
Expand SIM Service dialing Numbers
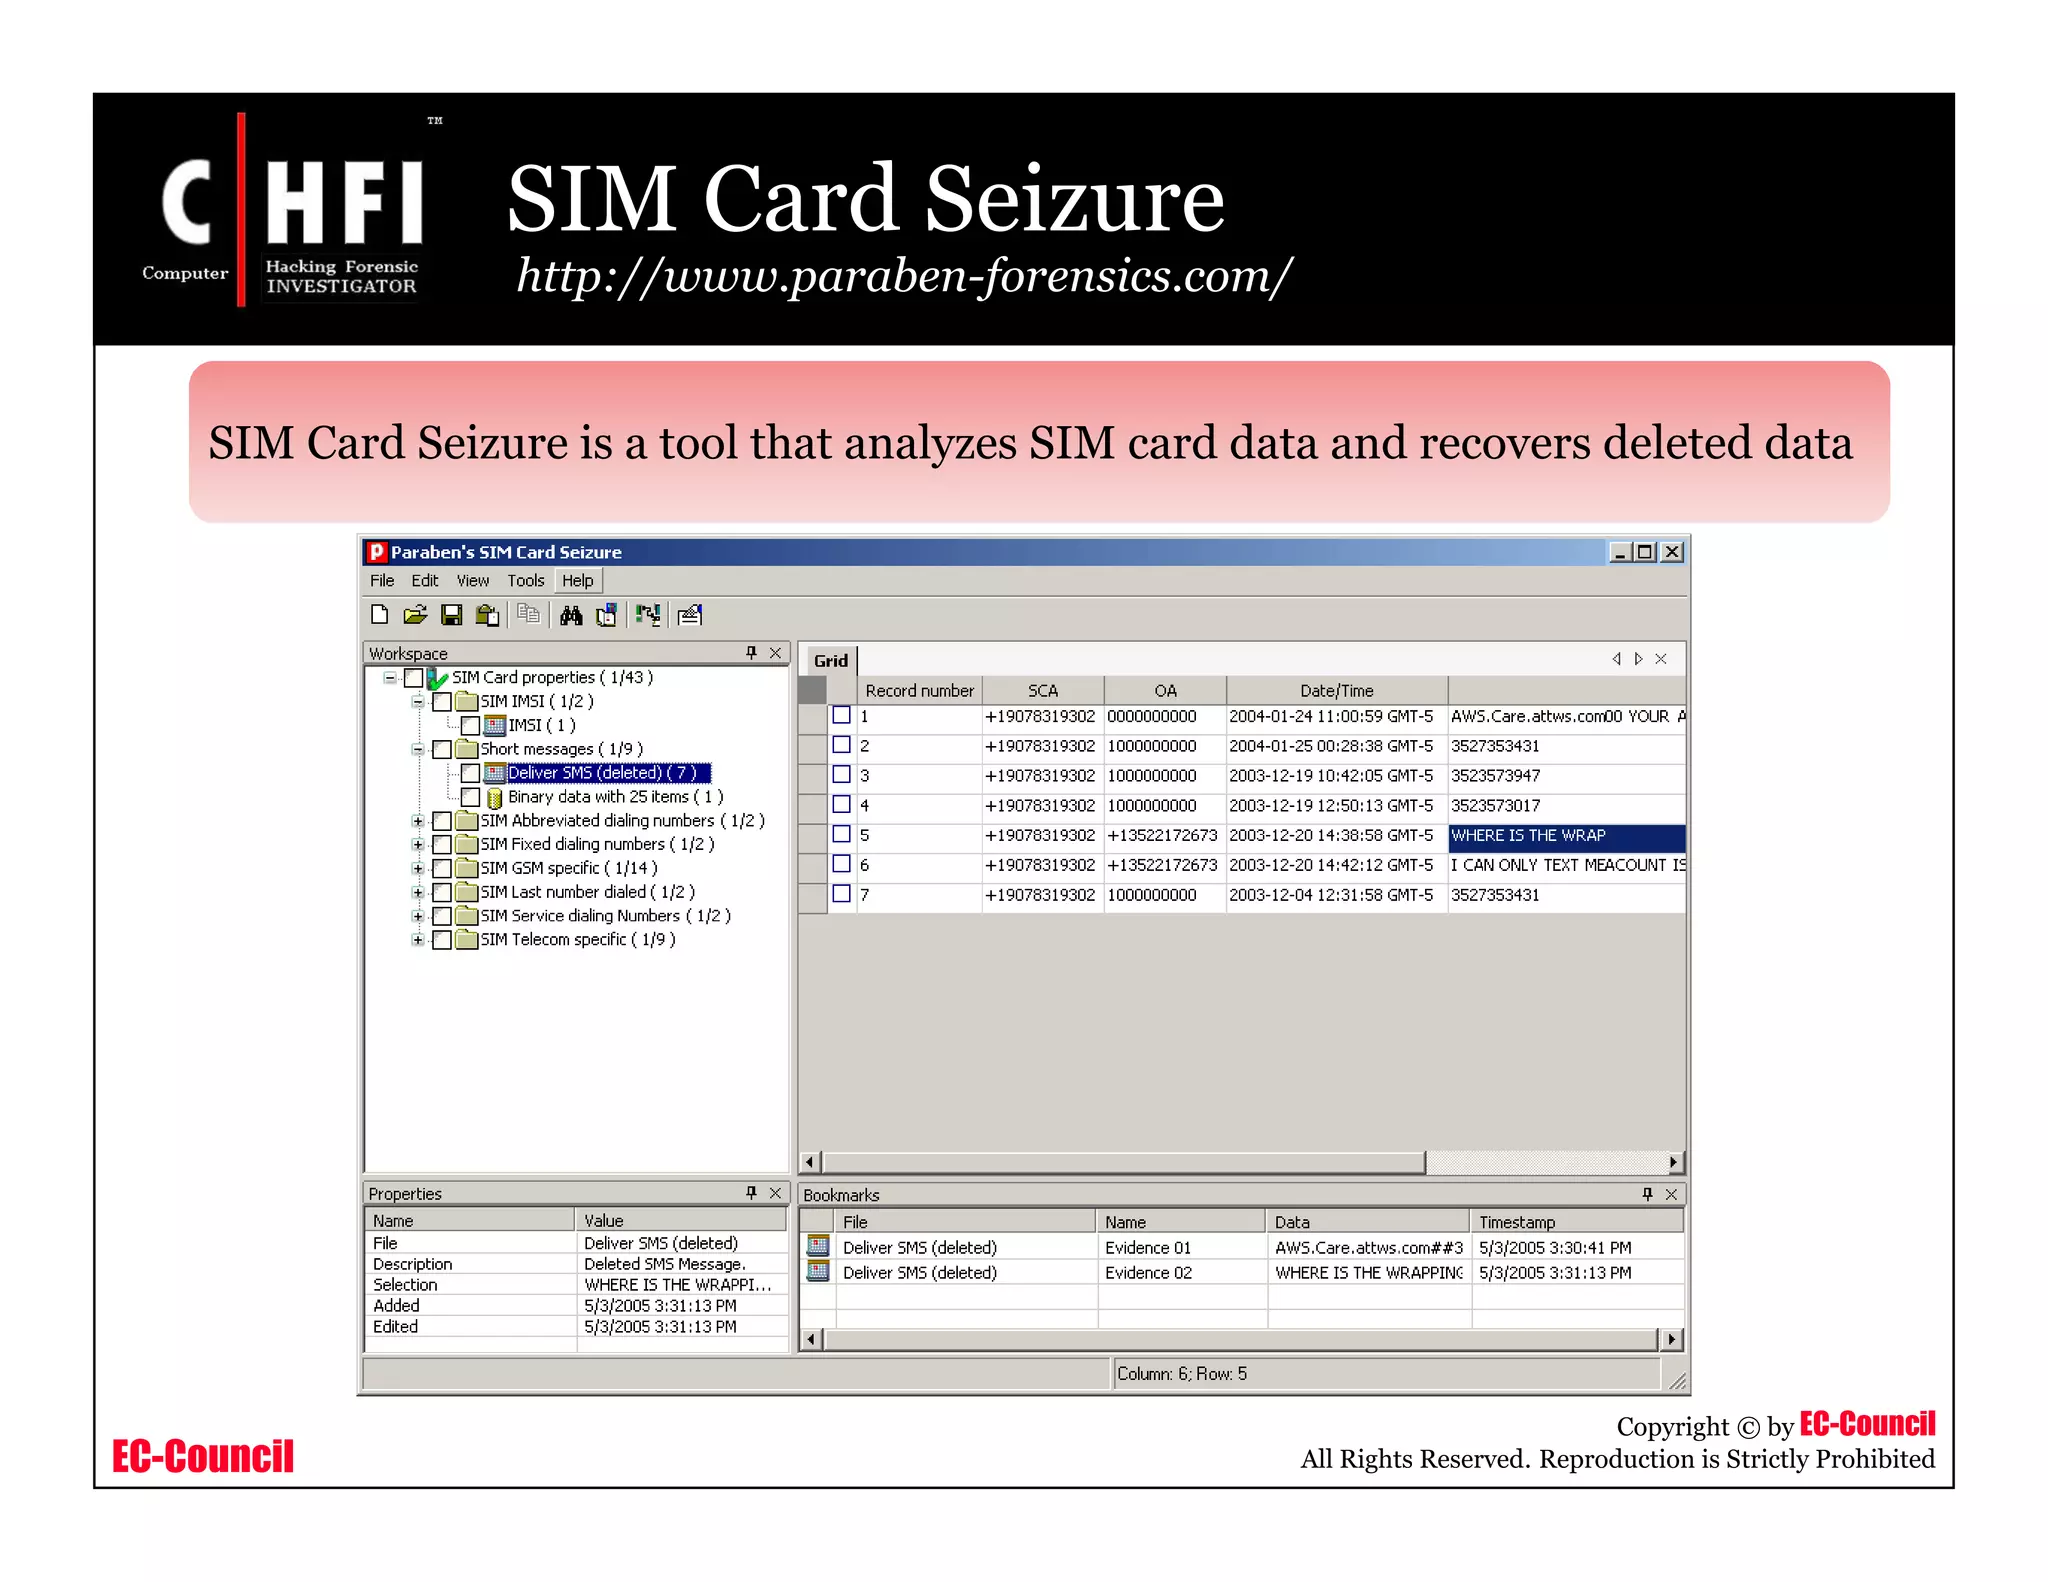point(418,916)
